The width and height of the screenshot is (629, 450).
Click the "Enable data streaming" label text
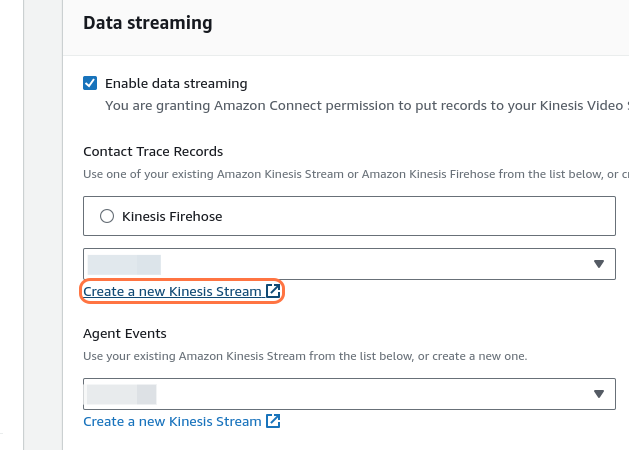pos(176,83)
